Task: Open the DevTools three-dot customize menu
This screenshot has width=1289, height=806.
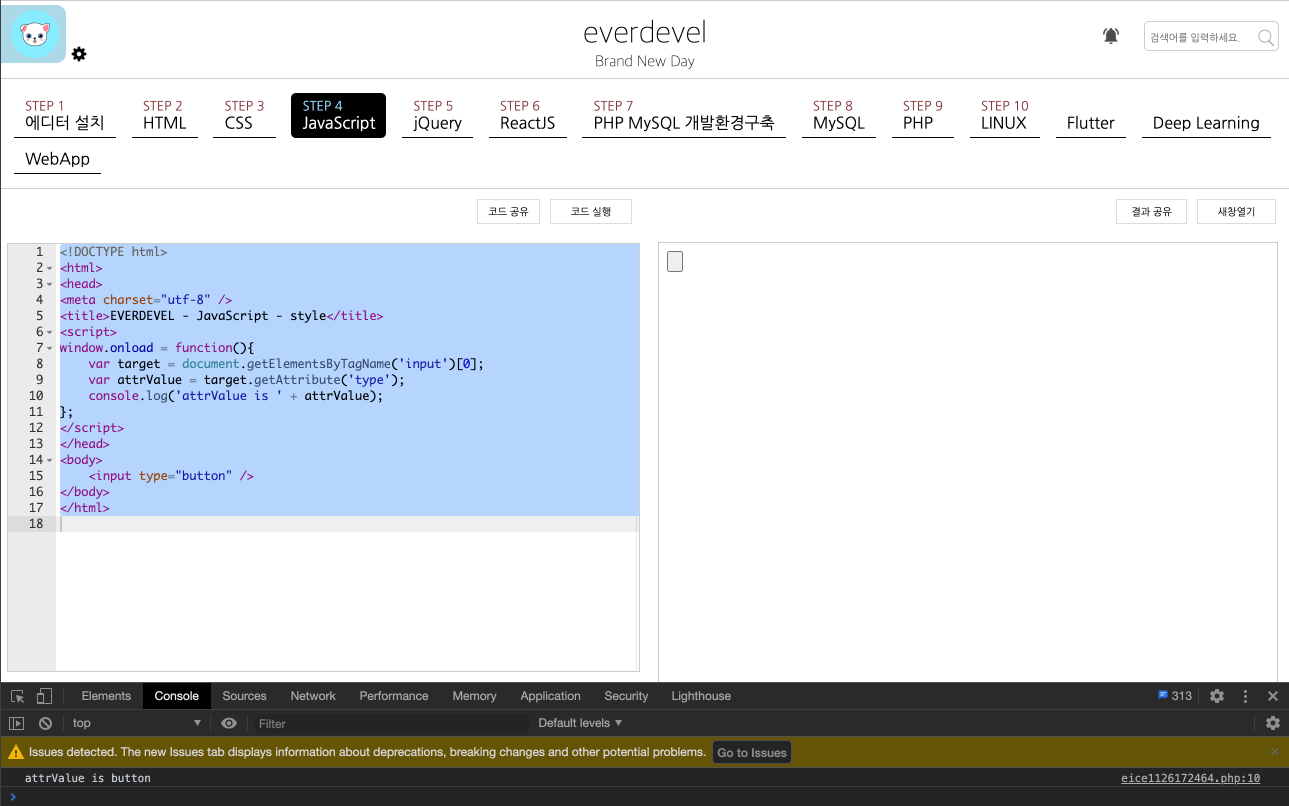Action: coord(1243,695)
